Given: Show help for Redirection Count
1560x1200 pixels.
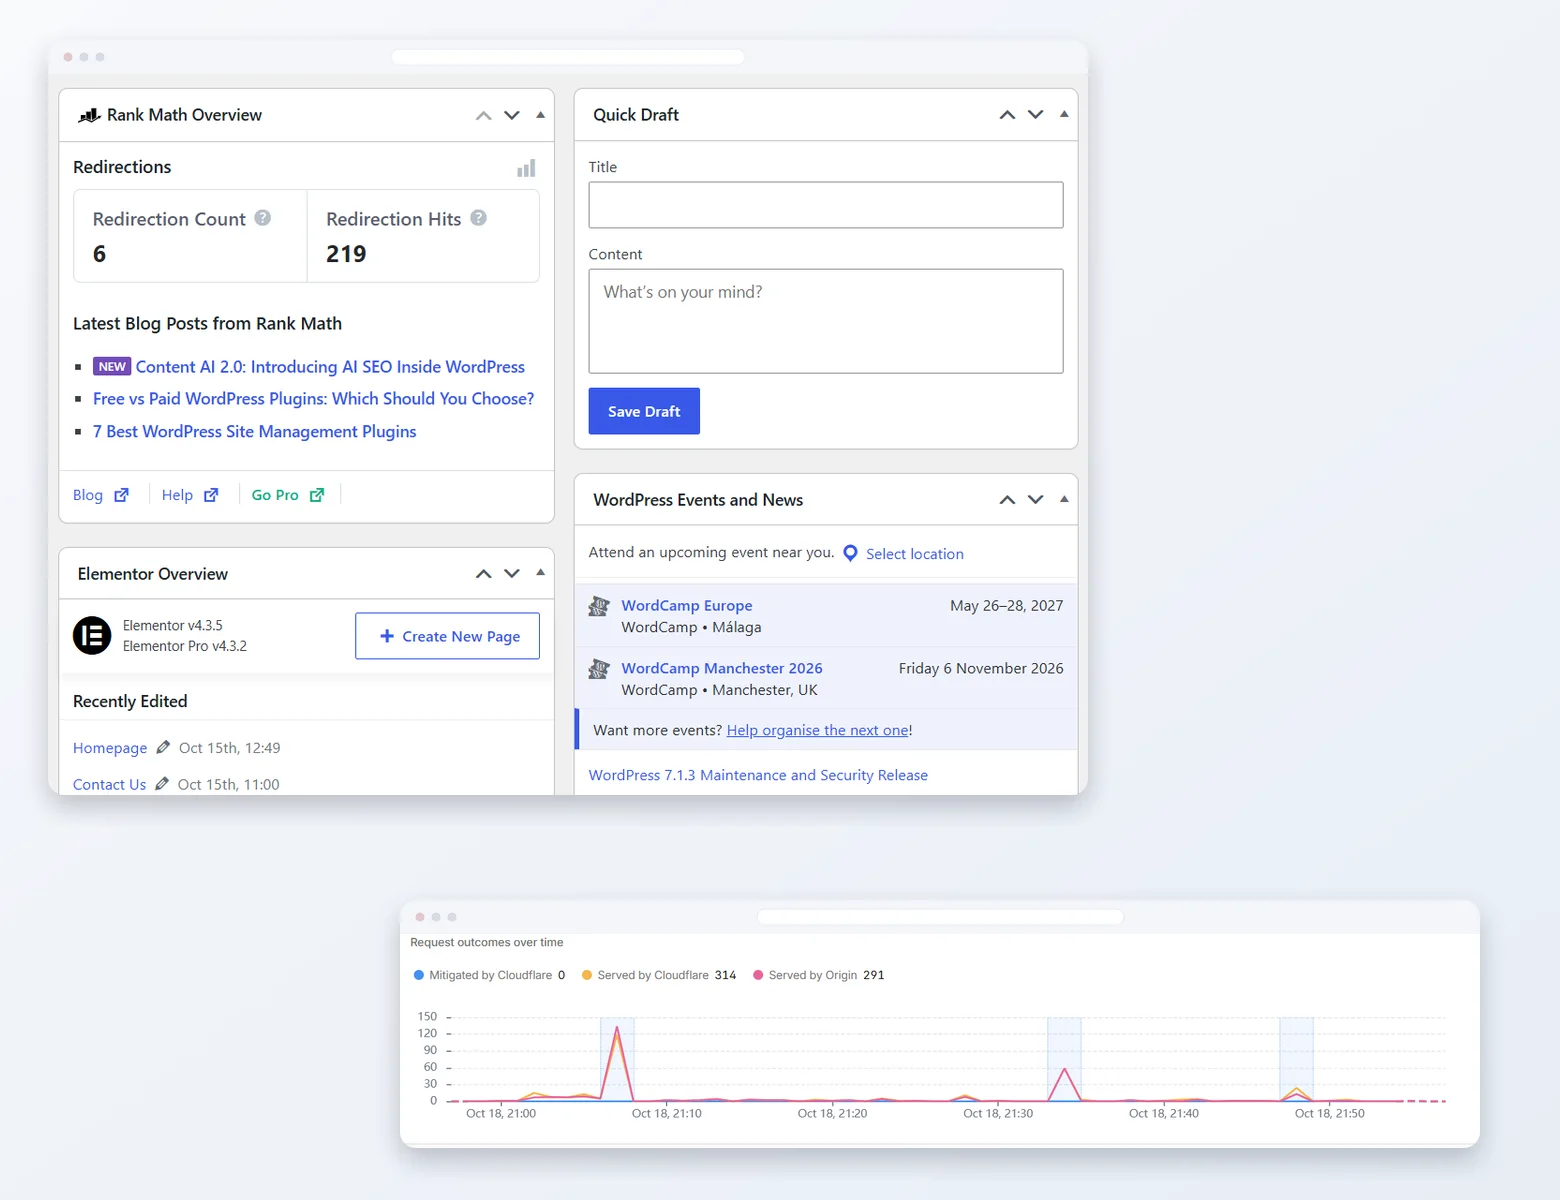Looking at the screenshot, I should click(x=263, y=218).
